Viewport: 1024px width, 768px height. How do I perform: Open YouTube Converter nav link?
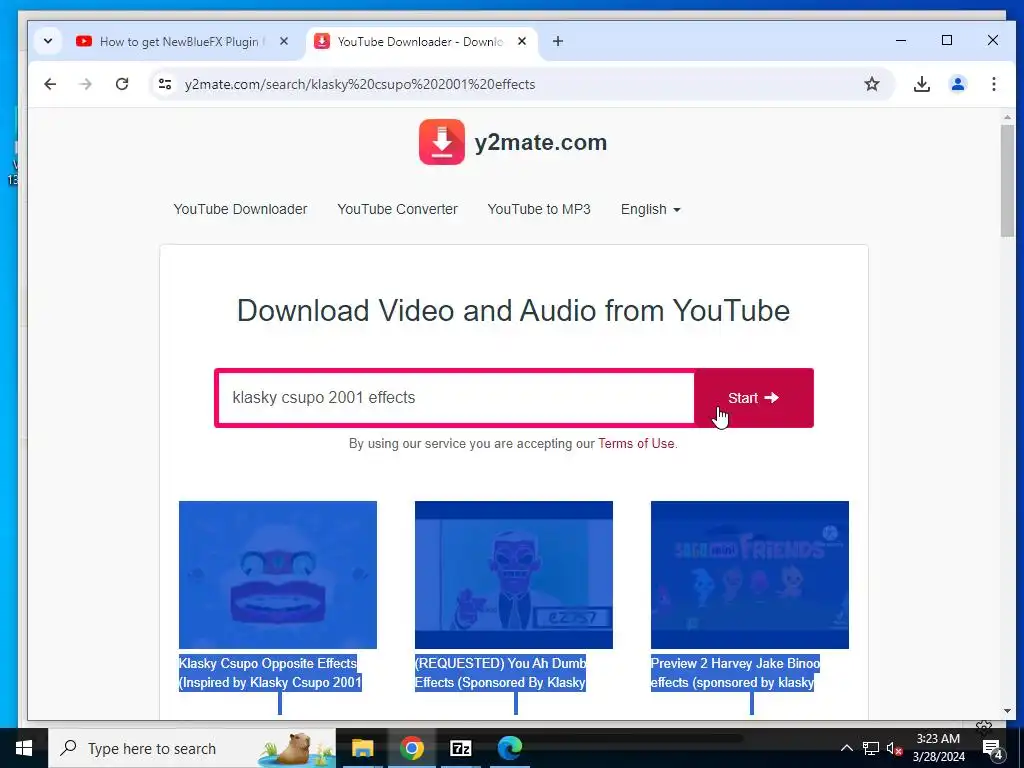coord(397,209)
